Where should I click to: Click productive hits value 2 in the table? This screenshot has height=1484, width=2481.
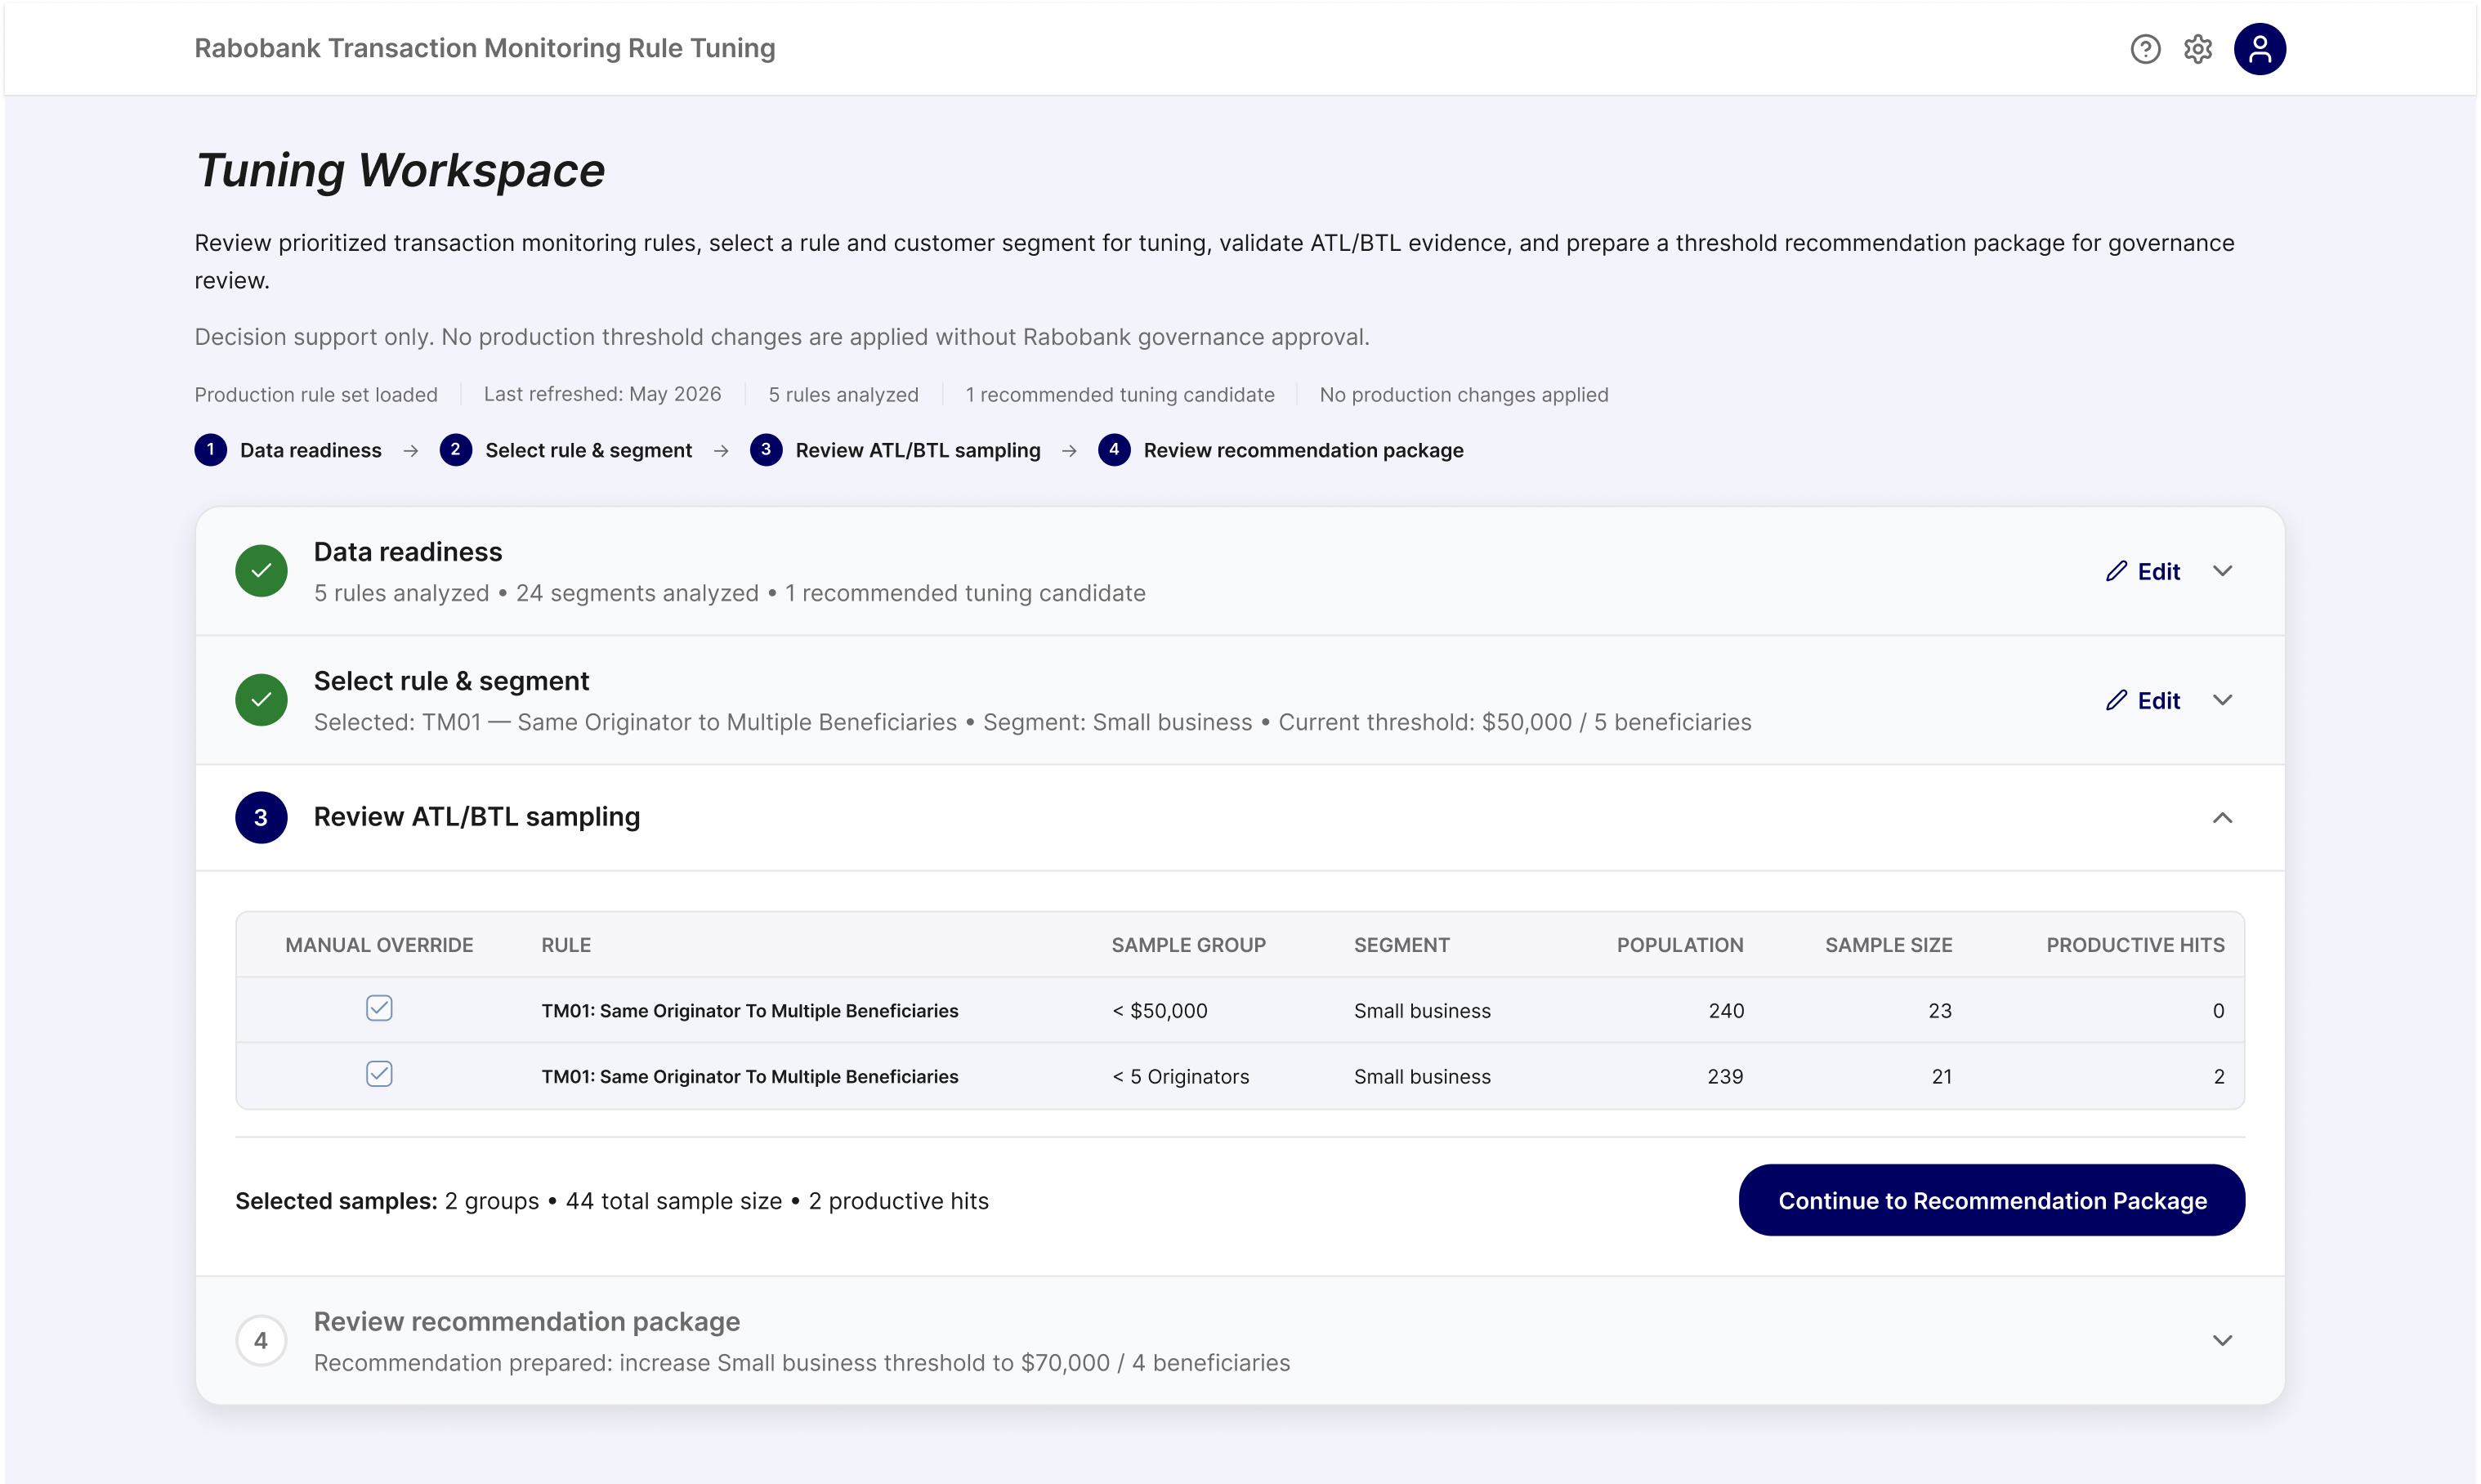(x=2219, y=1077)
